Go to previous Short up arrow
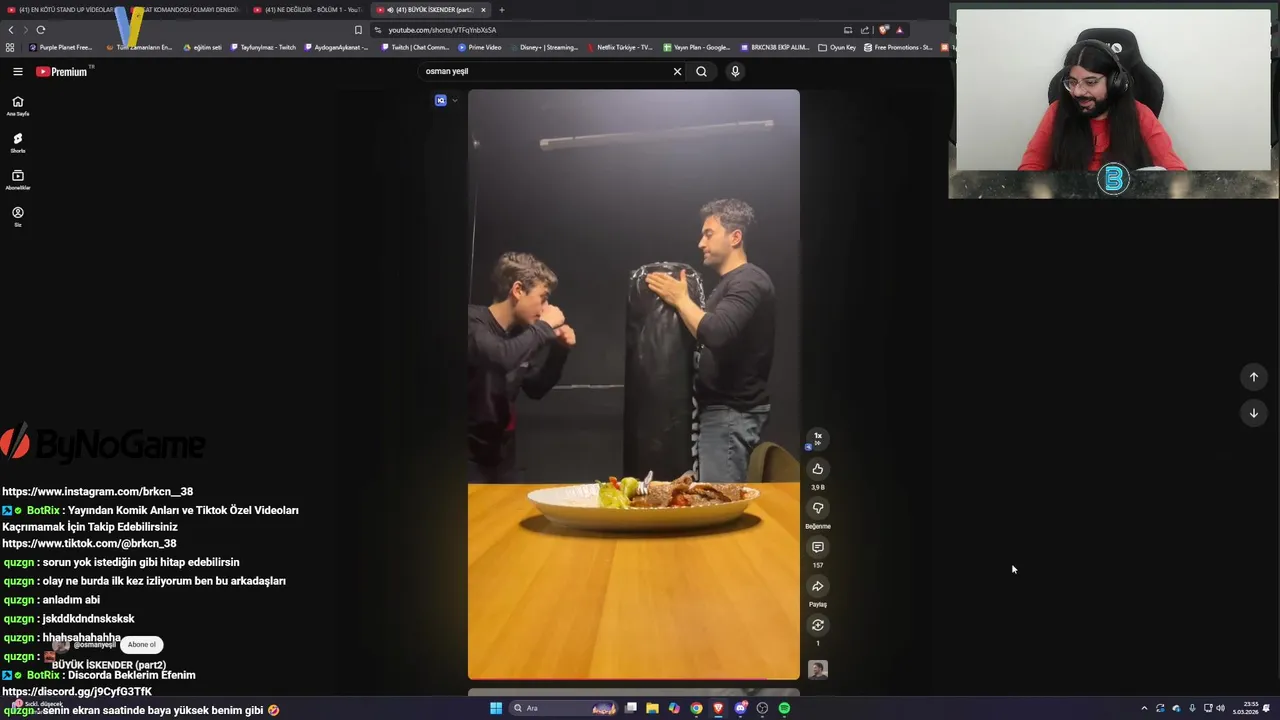 click(1254, 377)
